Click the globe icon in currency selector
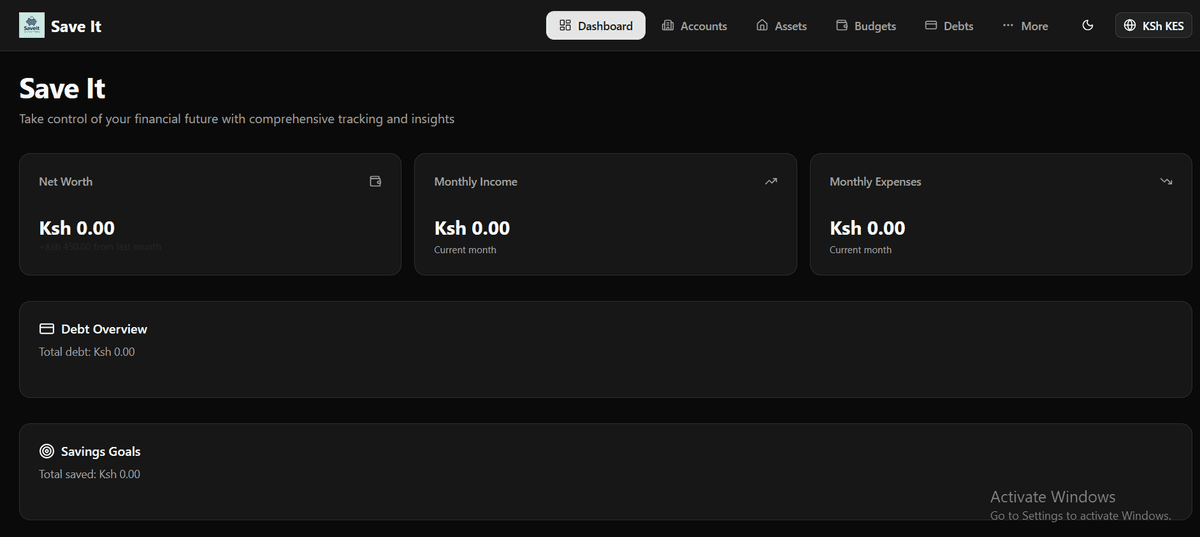 1130,26
